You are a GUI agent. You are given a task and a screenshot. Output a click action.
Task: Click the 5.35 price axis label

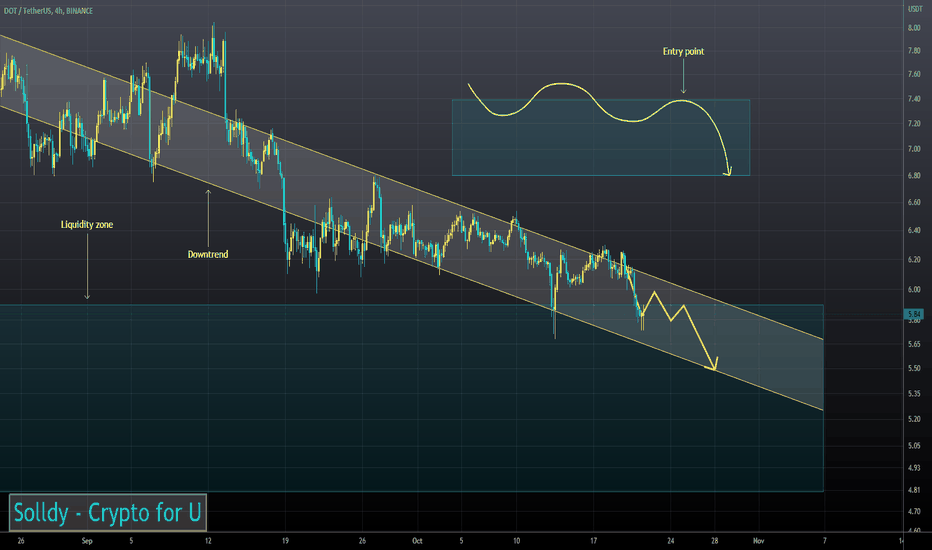914,394
